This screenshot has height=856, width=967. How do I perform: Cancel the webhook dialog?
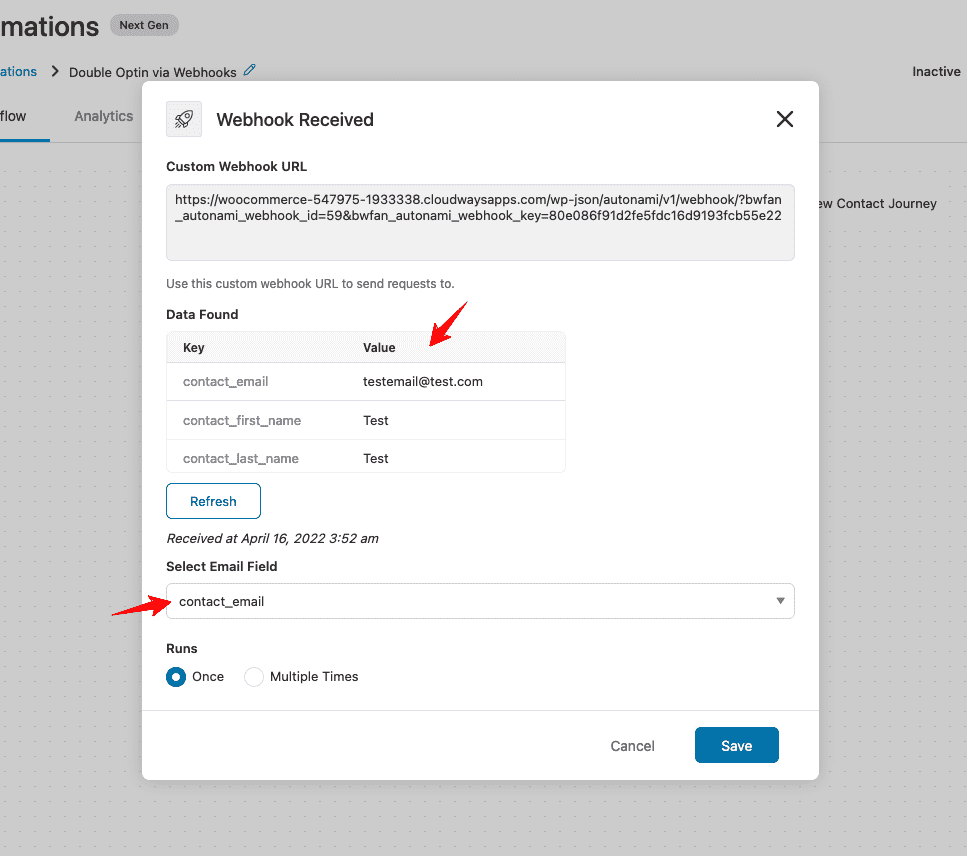coord(632,746)
